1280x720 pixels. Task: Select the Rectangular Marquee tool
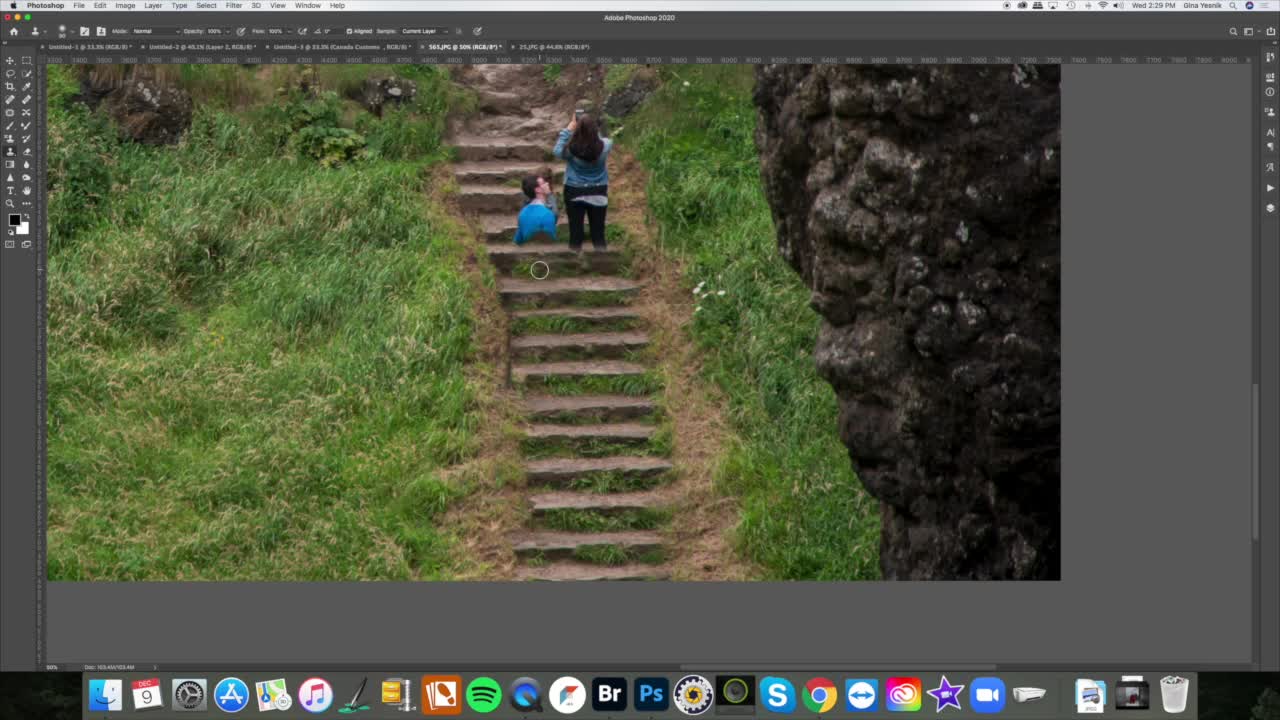click(26, 61)
